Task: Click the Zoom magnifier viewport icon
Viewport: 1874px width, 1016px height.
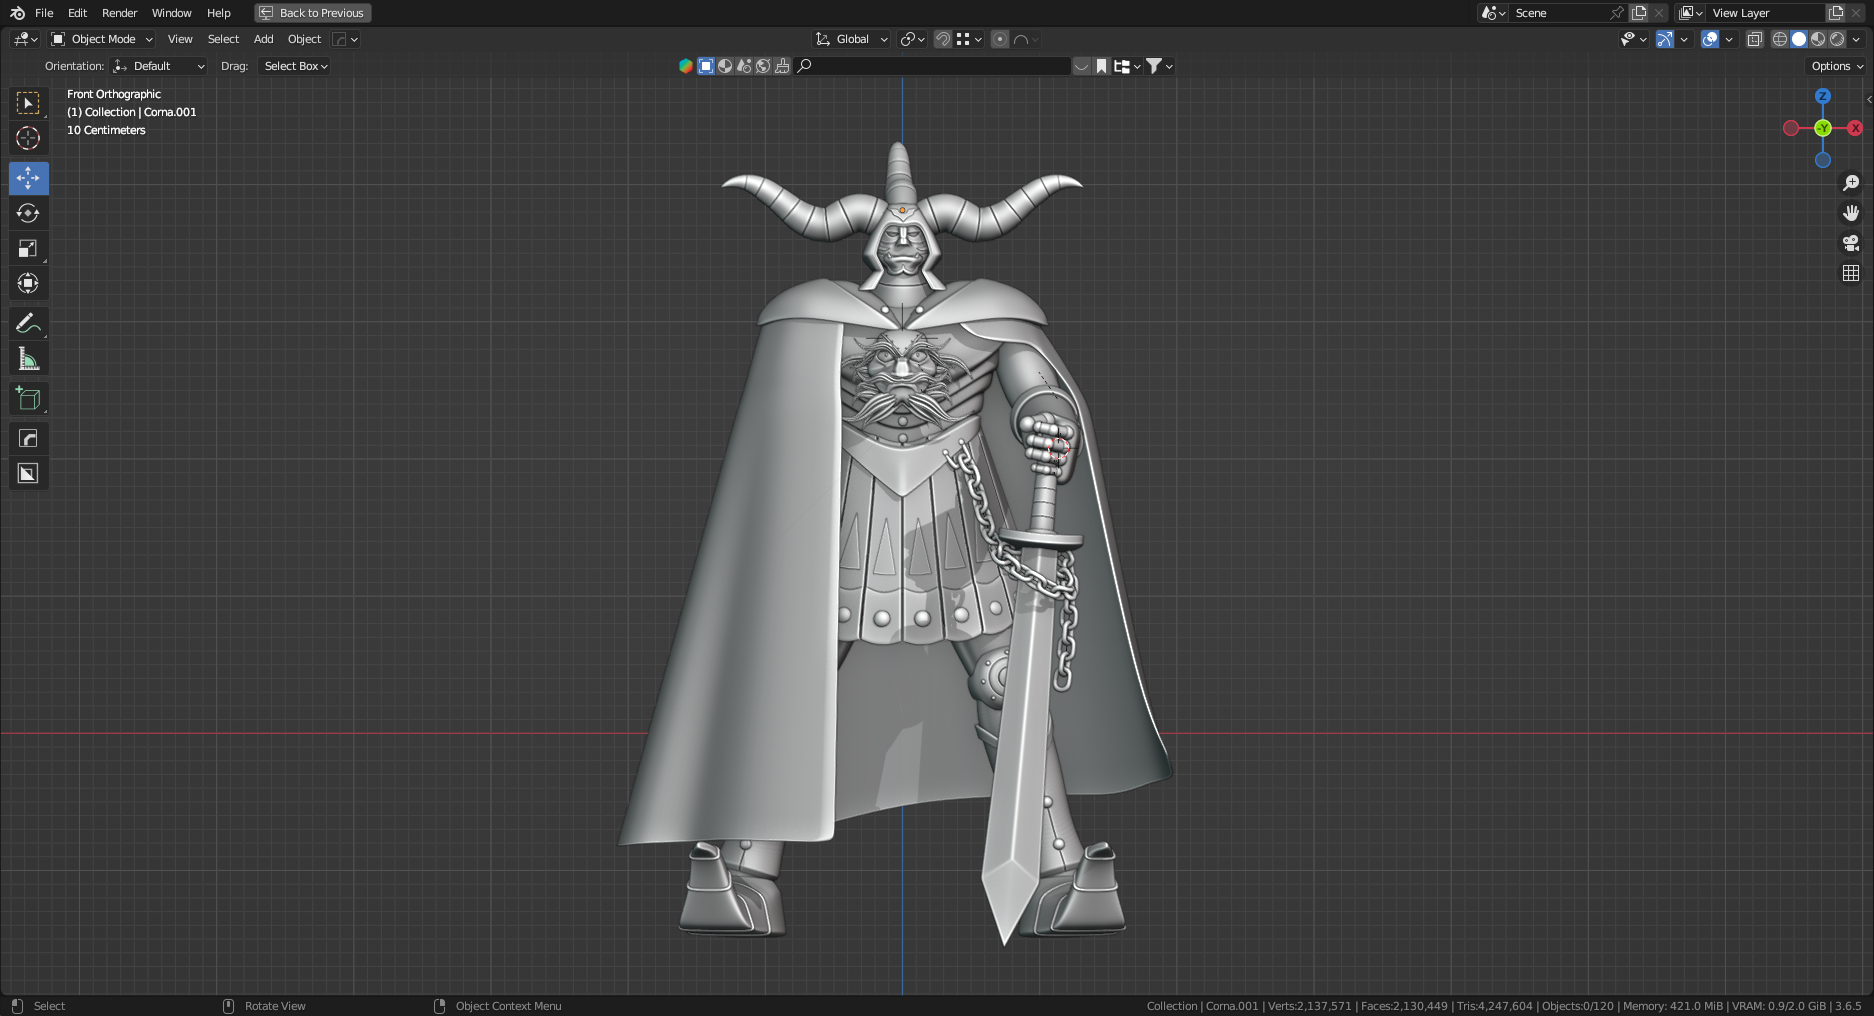Action: (1851, 183)
